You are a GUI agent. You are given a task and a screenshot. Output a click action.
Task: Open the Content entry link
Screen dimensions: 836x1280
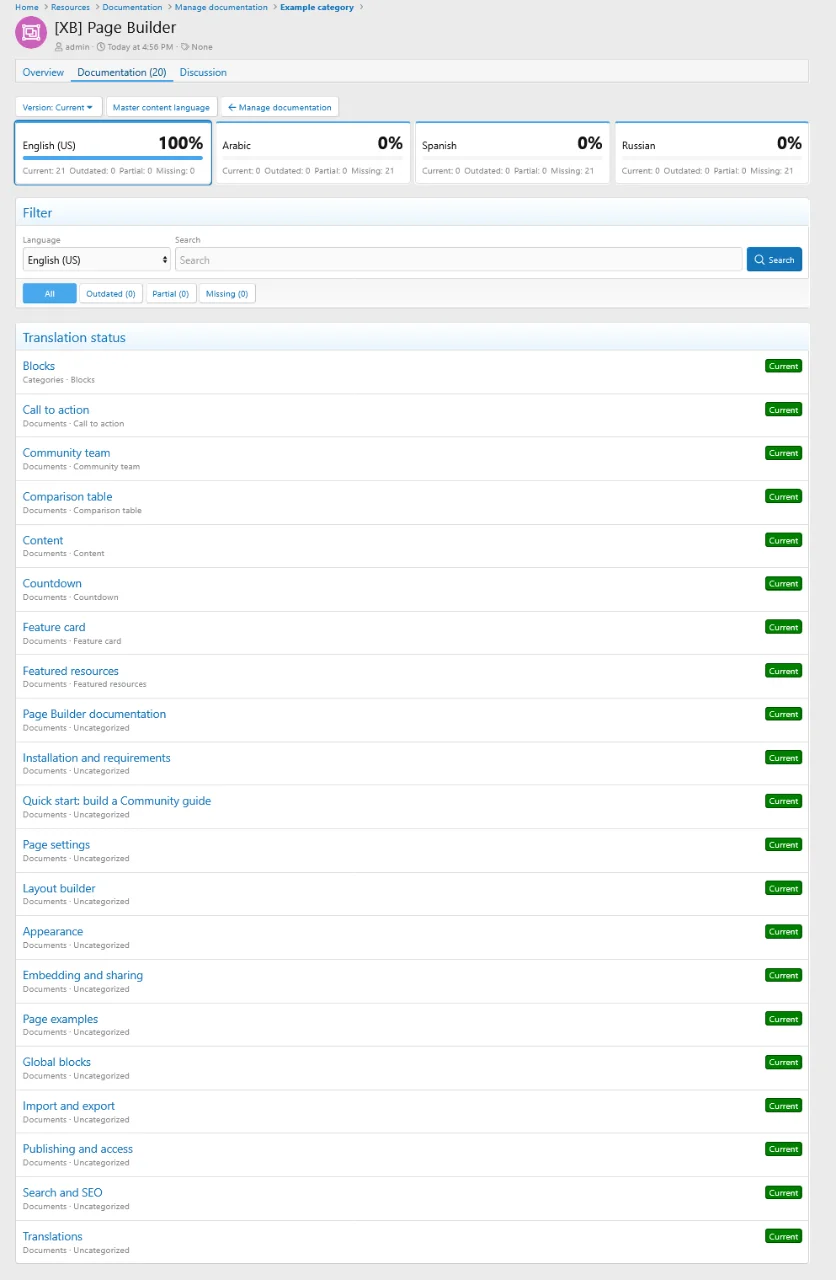[43, 540]
